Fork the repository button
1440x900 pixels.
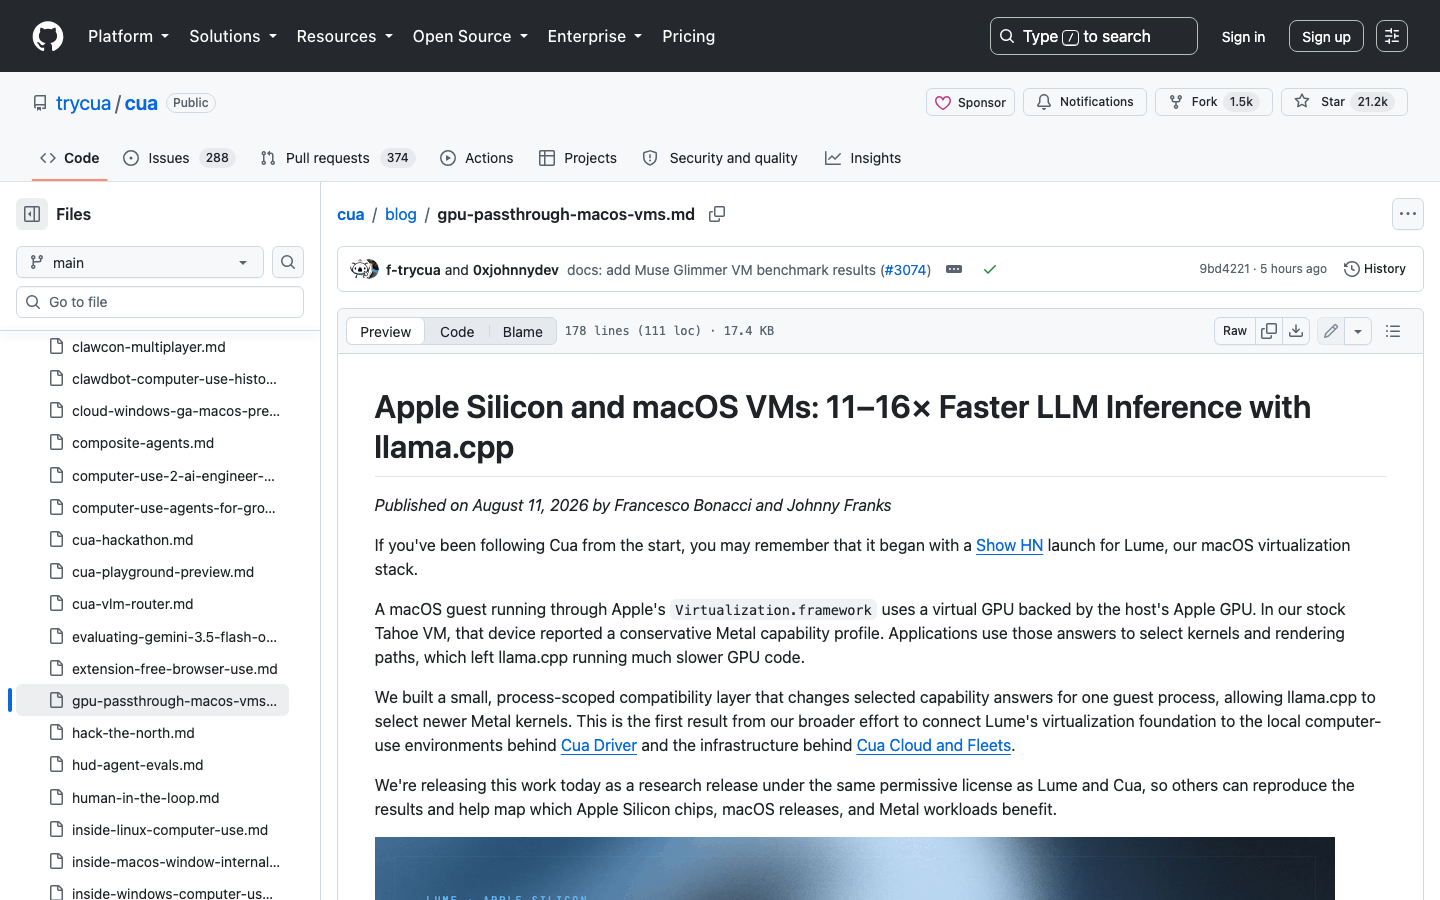[x=1213, y=102]
